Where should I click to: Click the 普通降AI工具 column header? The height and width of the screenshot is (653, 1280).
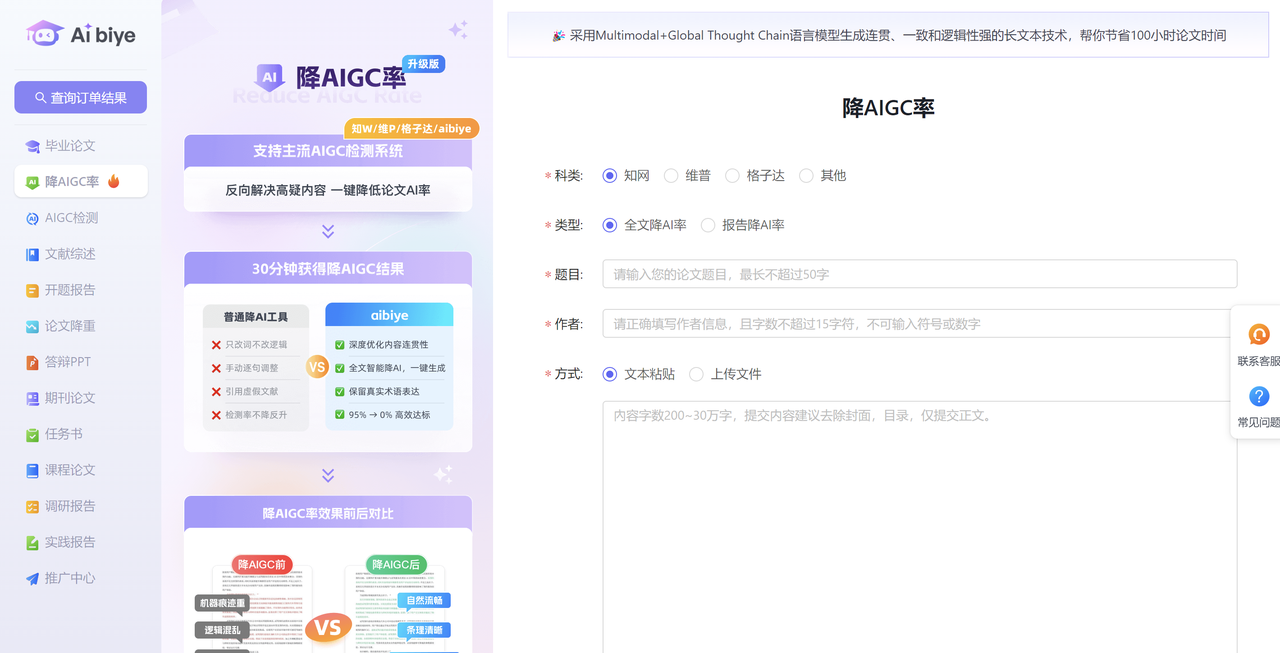(255, 316)
